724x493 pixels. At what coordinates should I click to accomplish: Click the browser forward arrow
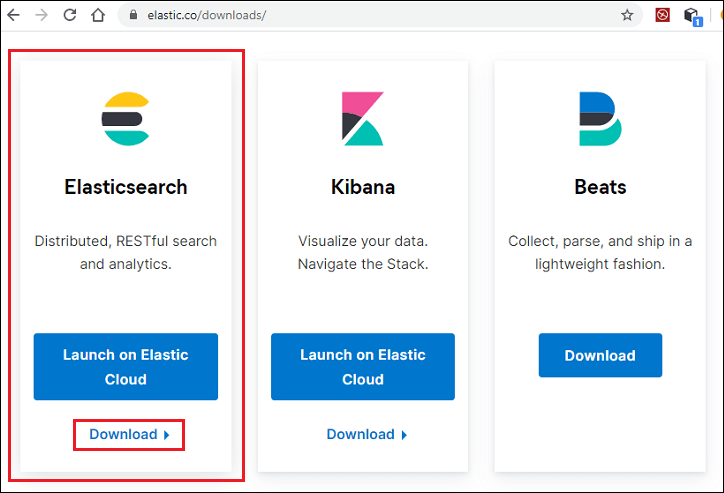coord(42,15)
